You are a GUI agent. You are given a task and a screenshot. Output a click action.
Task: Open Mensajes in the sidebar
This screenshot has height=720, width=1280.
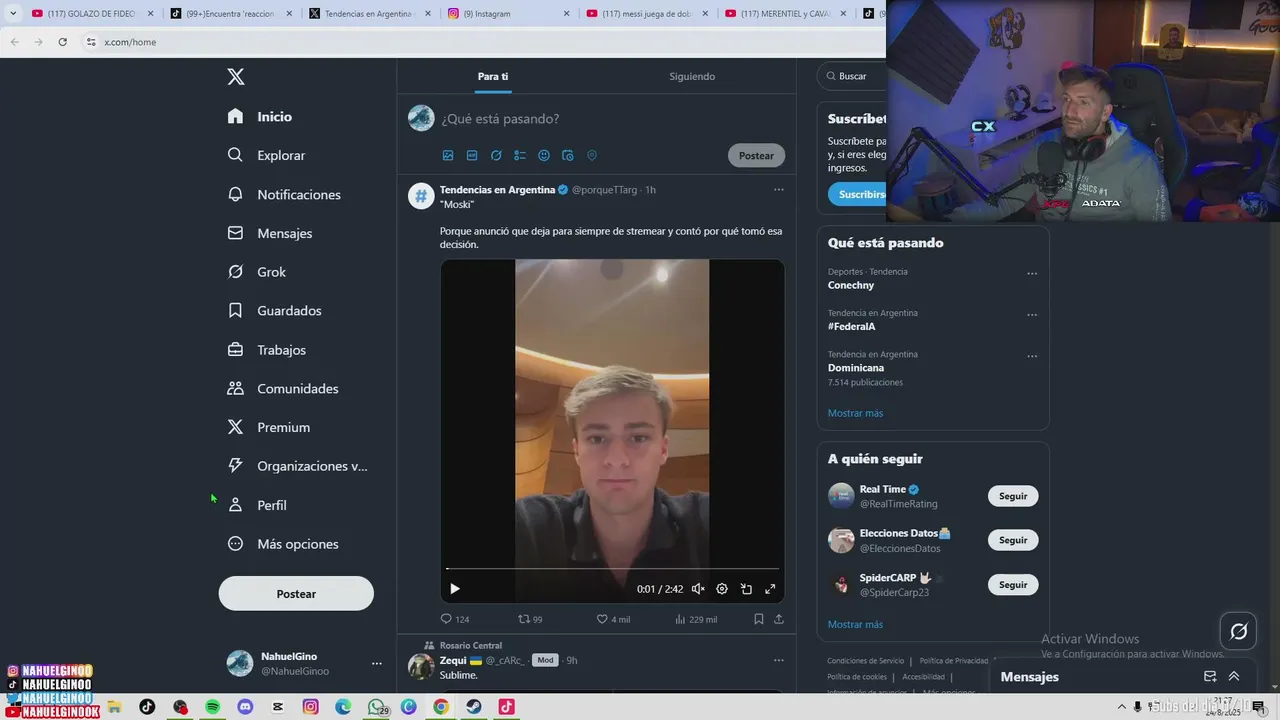pyautogui.click(x=270, y=233)
